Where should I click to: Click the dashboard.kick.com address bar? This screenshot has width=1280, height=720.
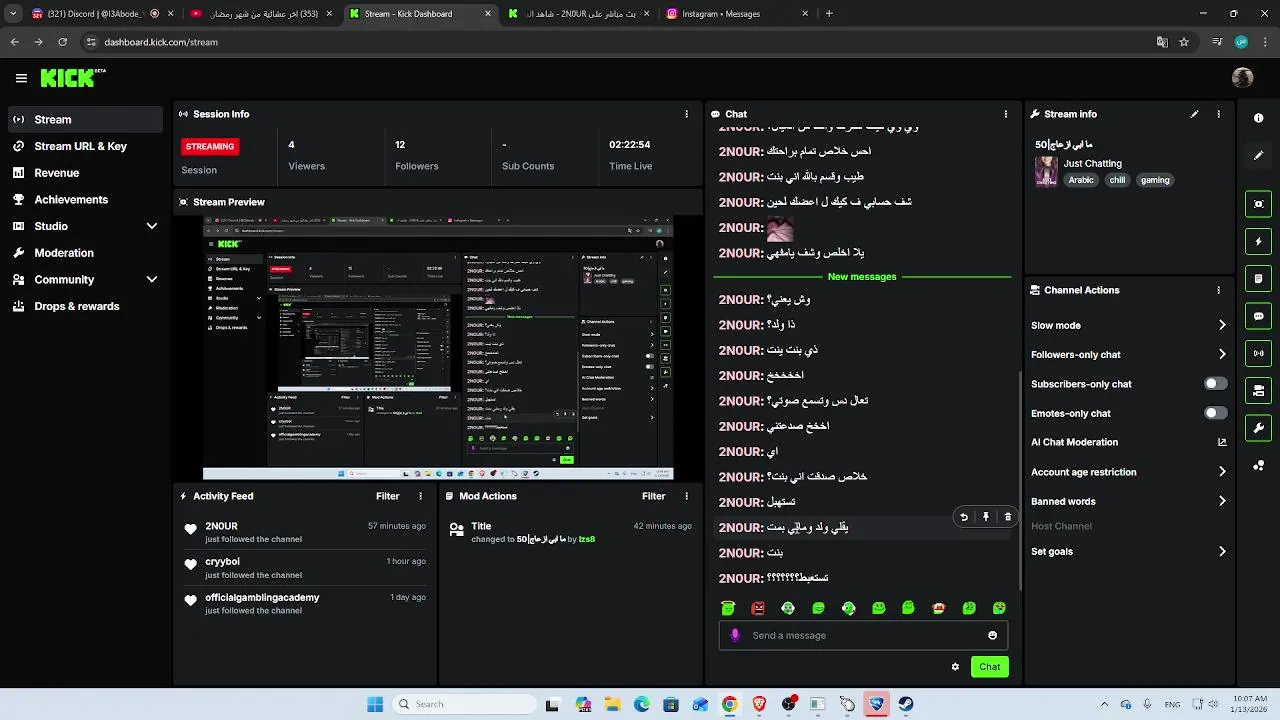click(160, 42)
